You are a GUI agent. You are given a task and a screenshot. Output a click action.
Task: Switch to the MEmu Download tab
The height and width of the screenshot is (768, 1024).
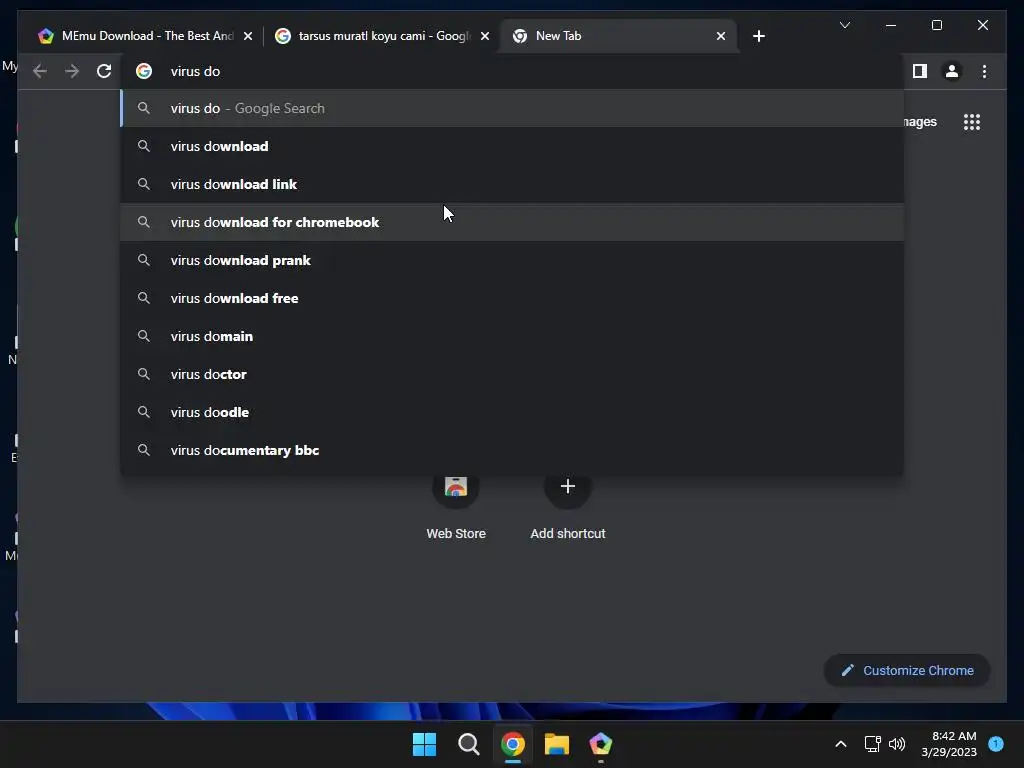click(x=144, y=36)
